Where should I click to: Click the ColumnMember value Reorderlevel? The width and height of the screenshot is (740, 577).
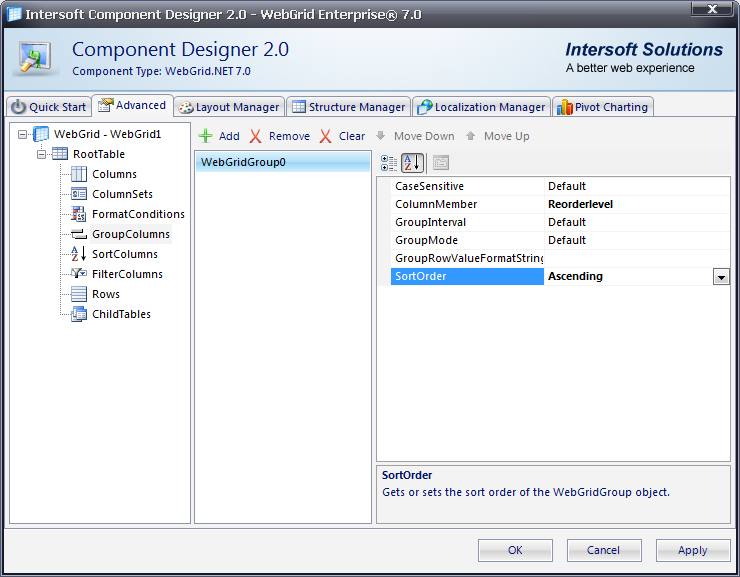(x=580, y=204)
